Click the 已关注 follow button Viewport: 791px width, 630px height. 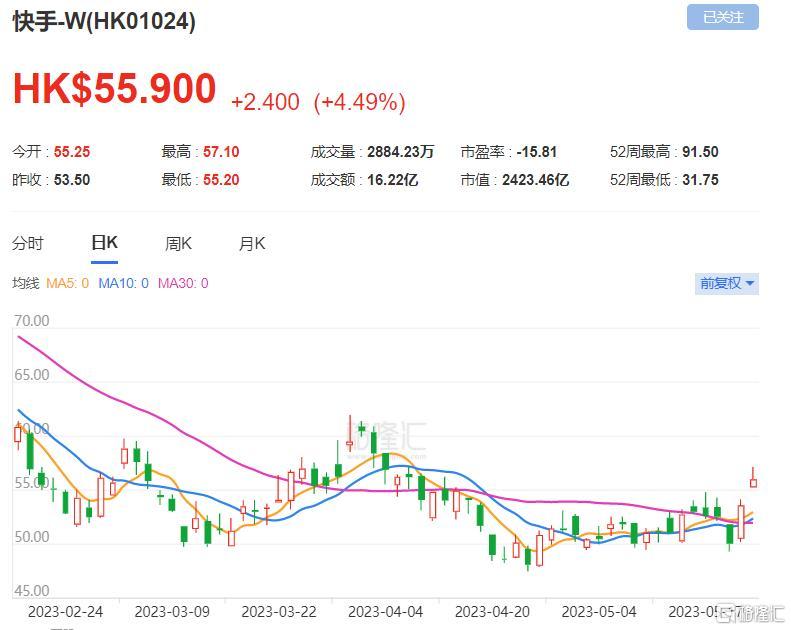[722, 17]
